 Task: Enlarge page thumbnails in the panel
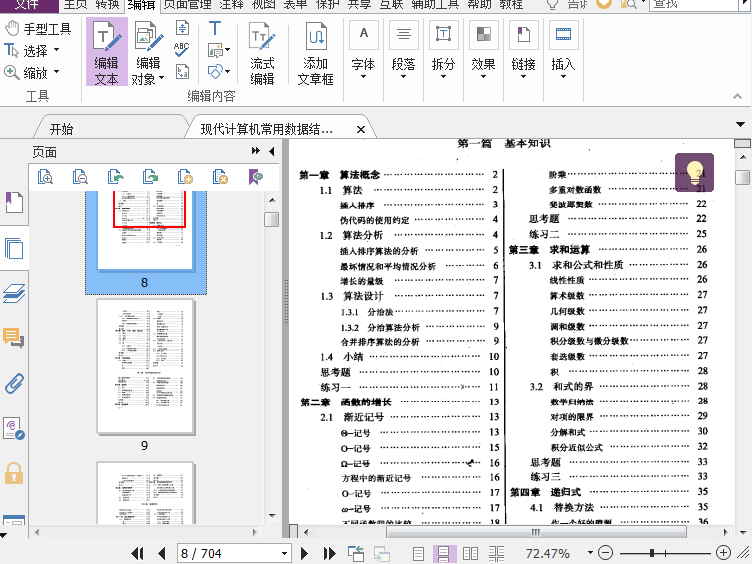click(45, 177)
